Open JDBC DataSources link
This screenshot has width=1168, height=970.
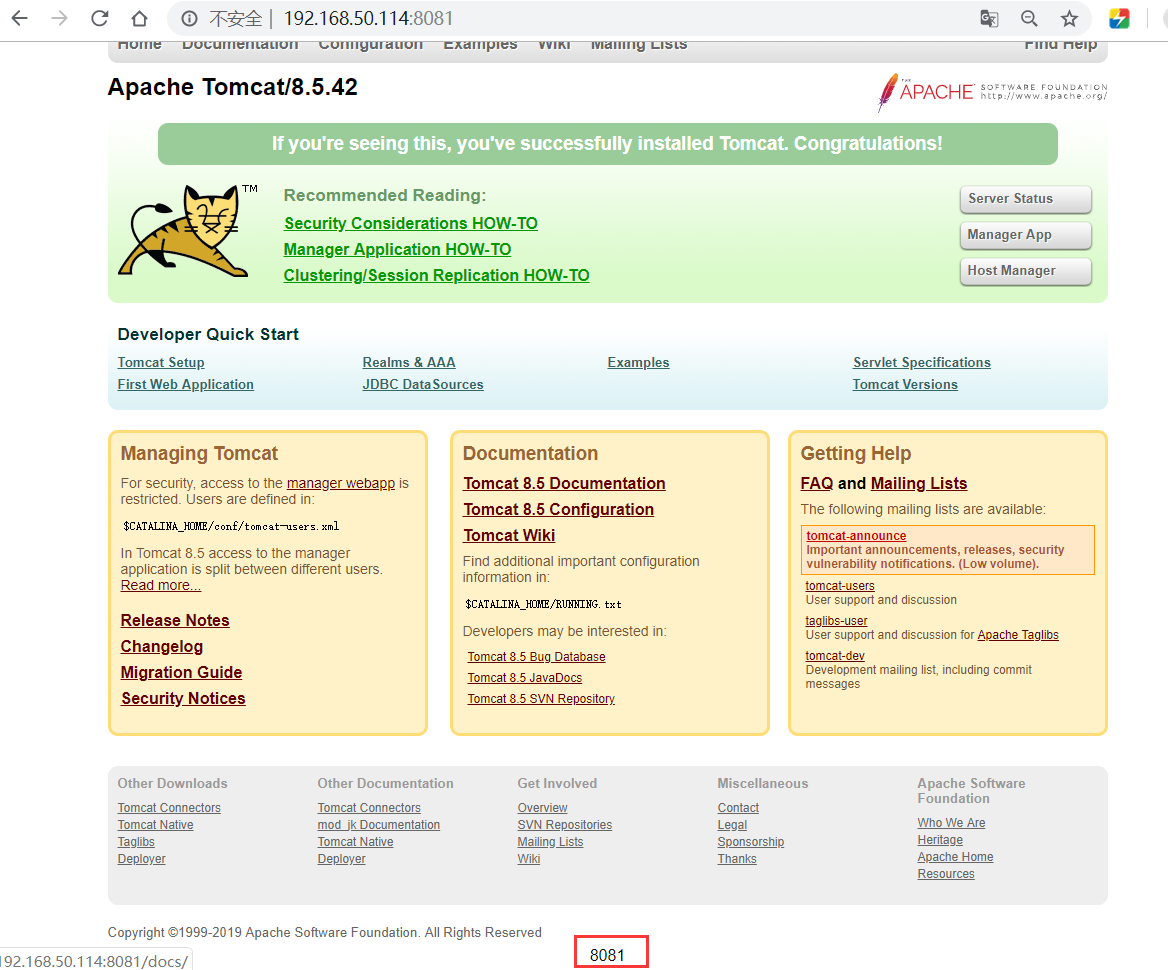pos(422,384)
